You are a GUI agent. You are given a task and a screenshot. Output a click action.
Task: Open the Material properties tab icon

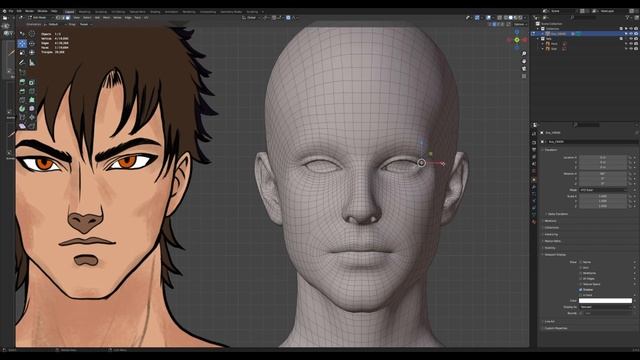tap(534, 222)
